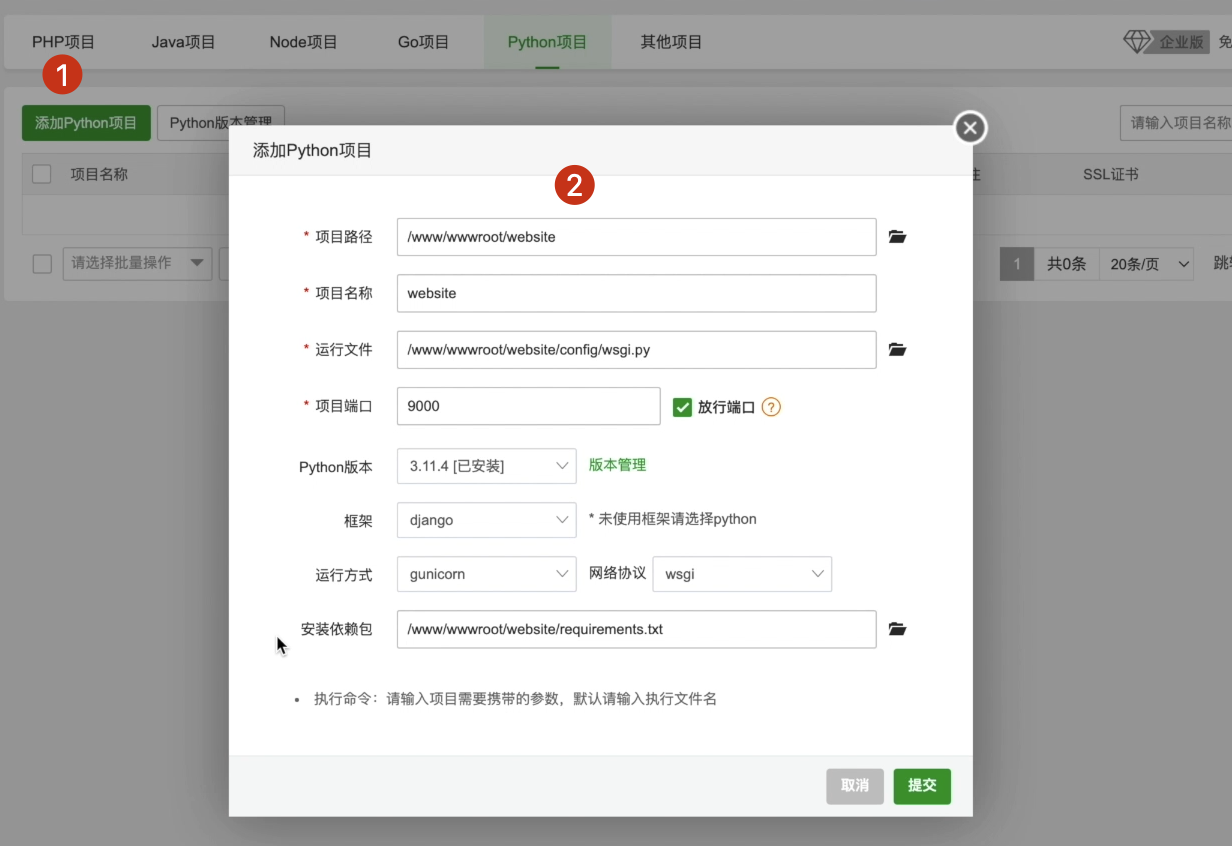
Task: Browse folder for run file field
Action: [897, 349]
